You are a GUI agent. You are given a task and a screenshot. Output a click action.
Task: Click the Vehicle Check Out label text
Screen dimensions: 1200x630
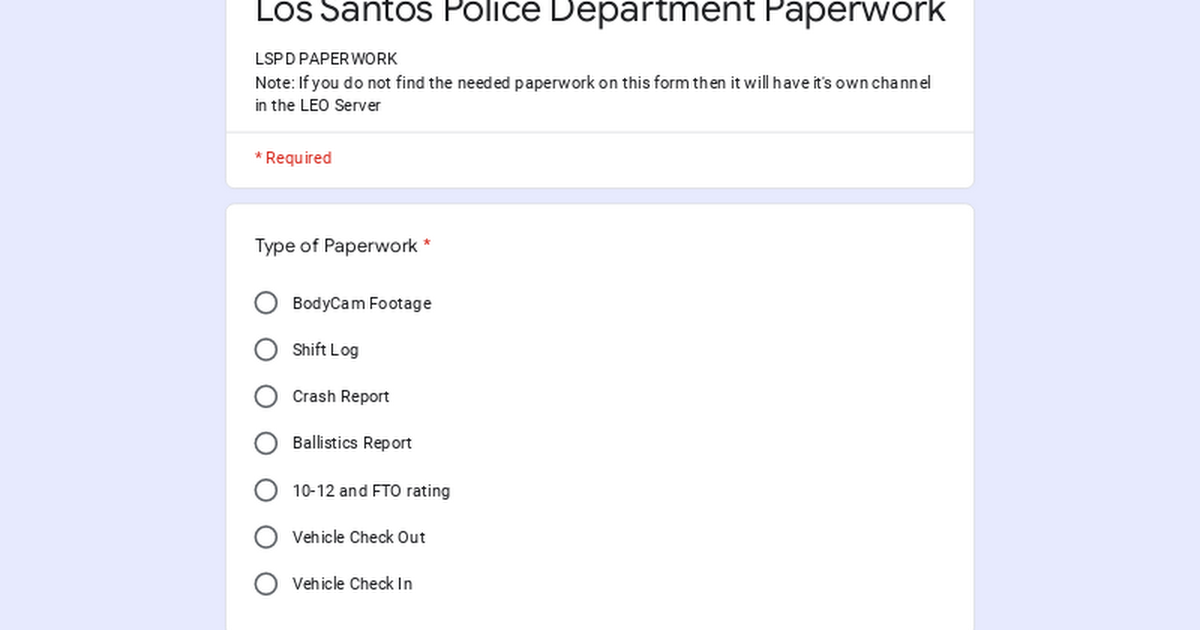358,537
